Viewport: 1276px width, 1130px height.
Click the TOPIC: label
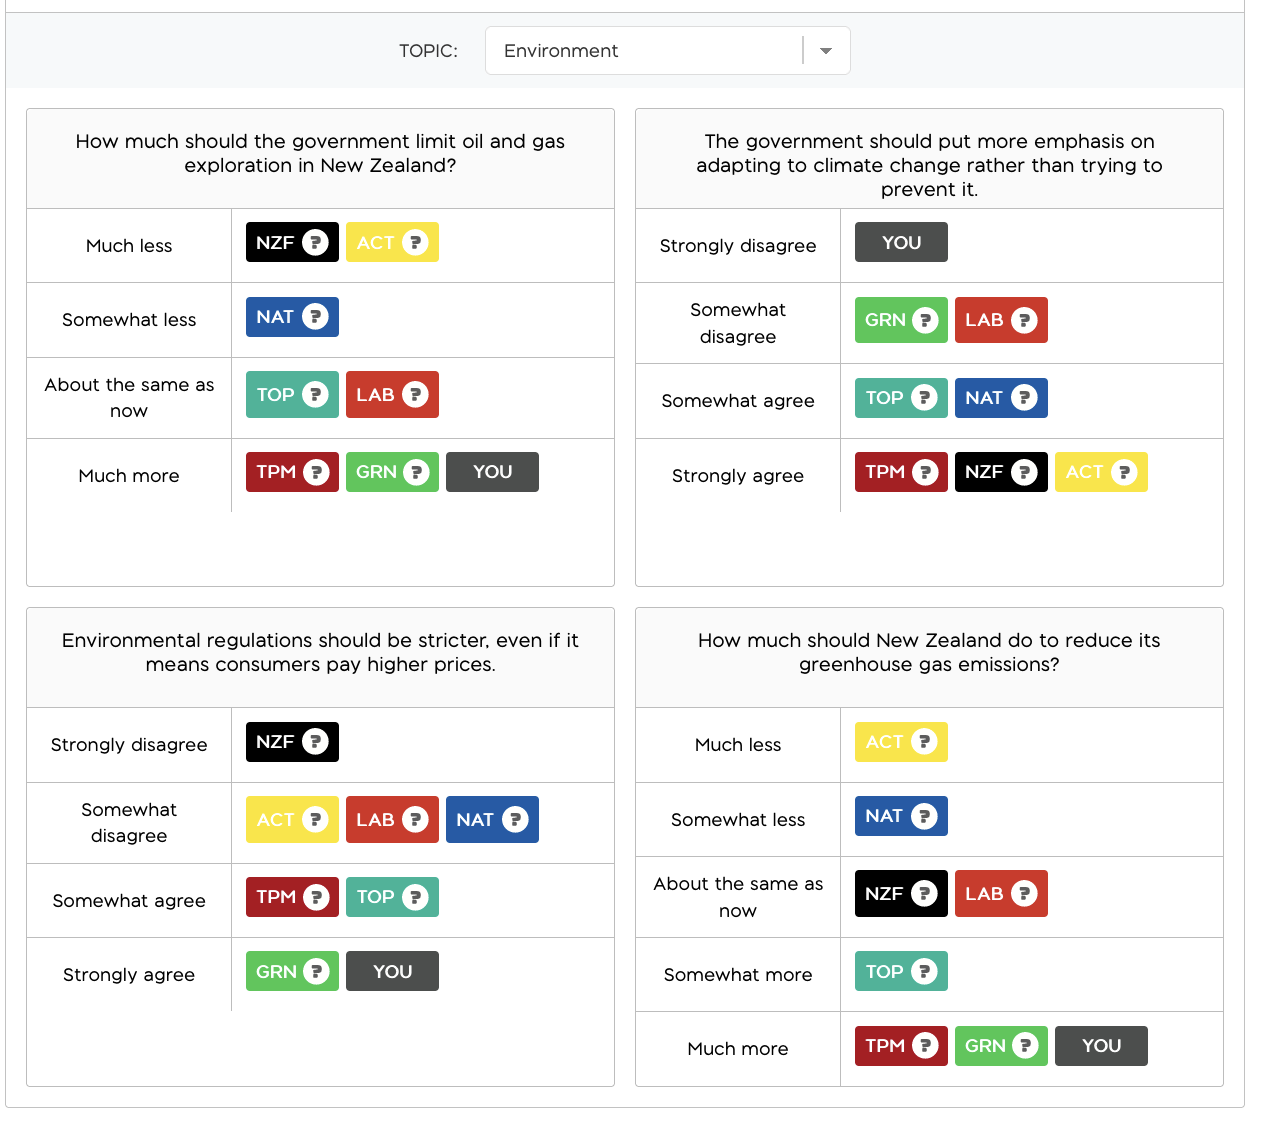pos(428,51)
